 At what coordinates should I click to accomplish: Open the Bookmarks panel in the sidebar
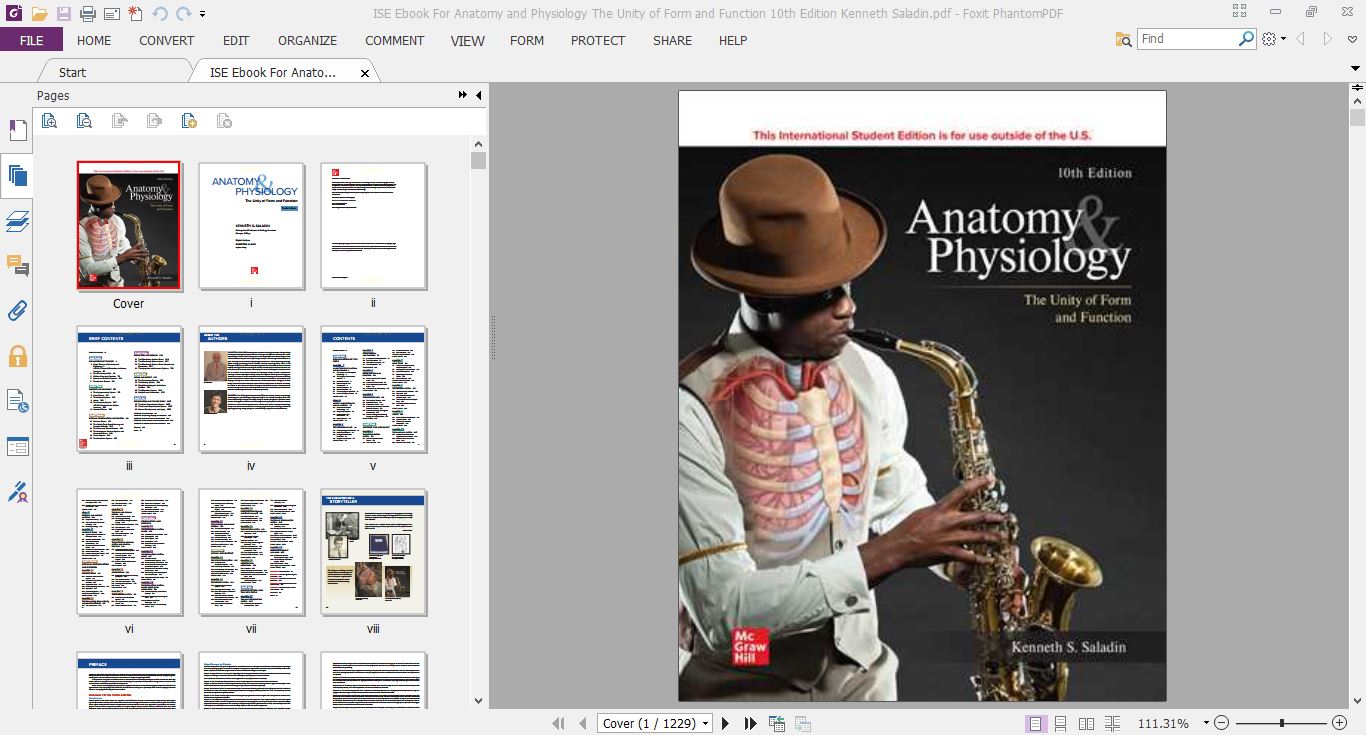click(x=18, y=131)
